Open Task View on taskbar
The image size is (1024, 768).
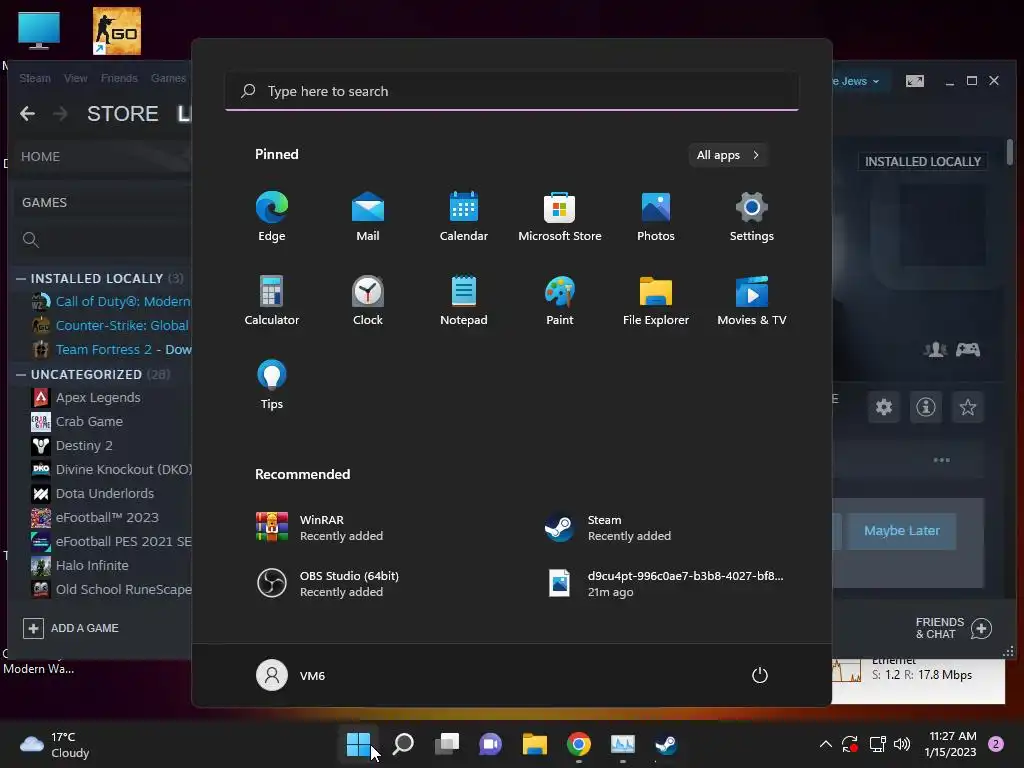click(x=447, y=744)
